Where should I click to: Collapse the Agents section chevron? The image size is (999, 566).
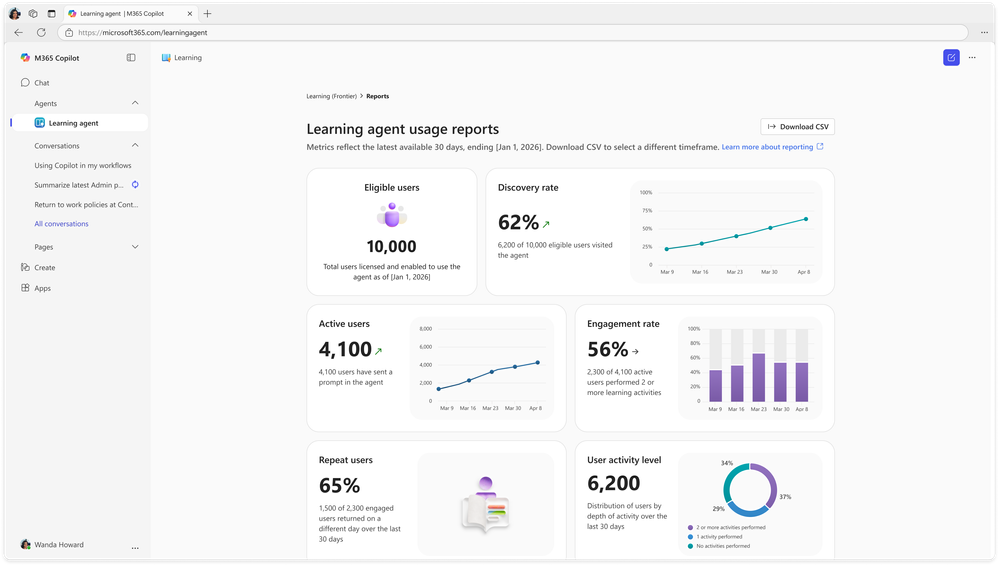(135, 103)
